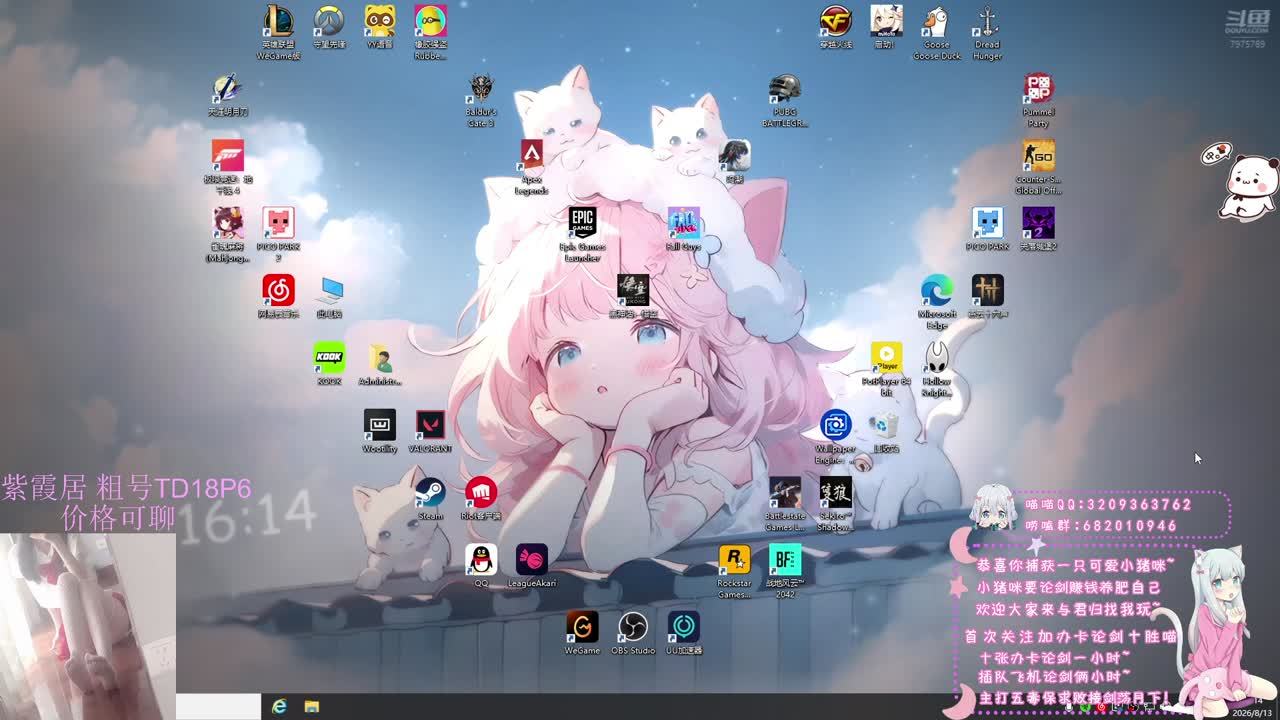
Task: Launch the Goose Goose Duck icon
Action: point(937,21)
